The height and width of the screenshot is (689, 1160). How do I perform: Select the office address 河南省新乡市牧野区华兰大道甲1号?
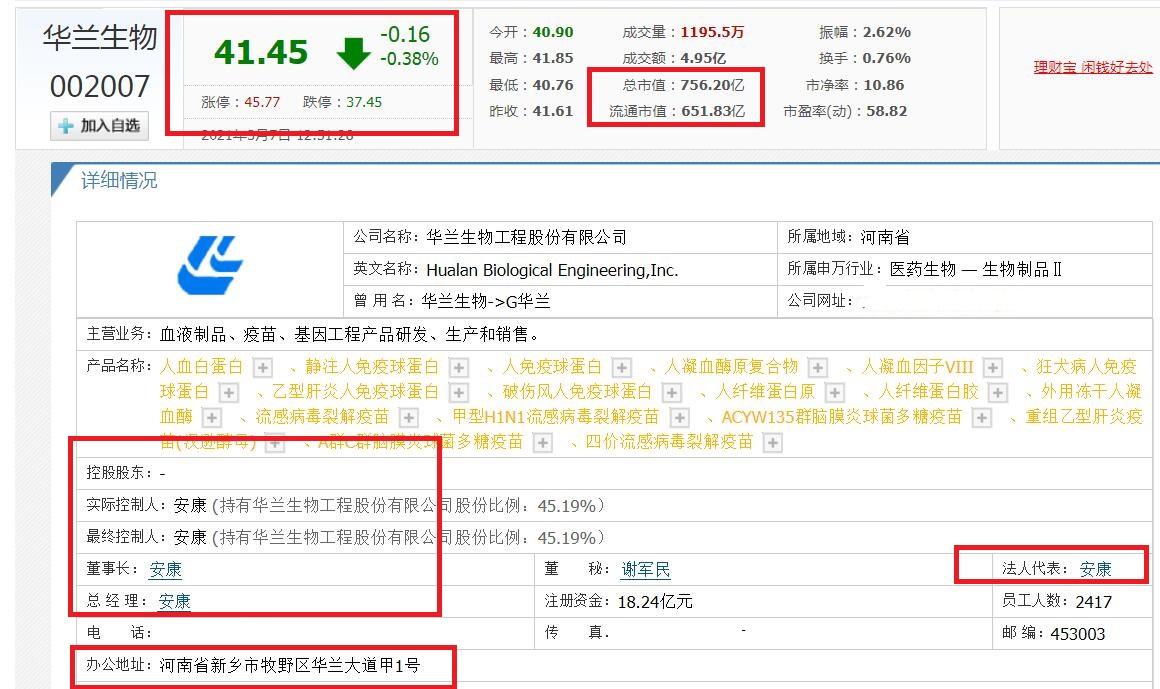pos(289,665)
